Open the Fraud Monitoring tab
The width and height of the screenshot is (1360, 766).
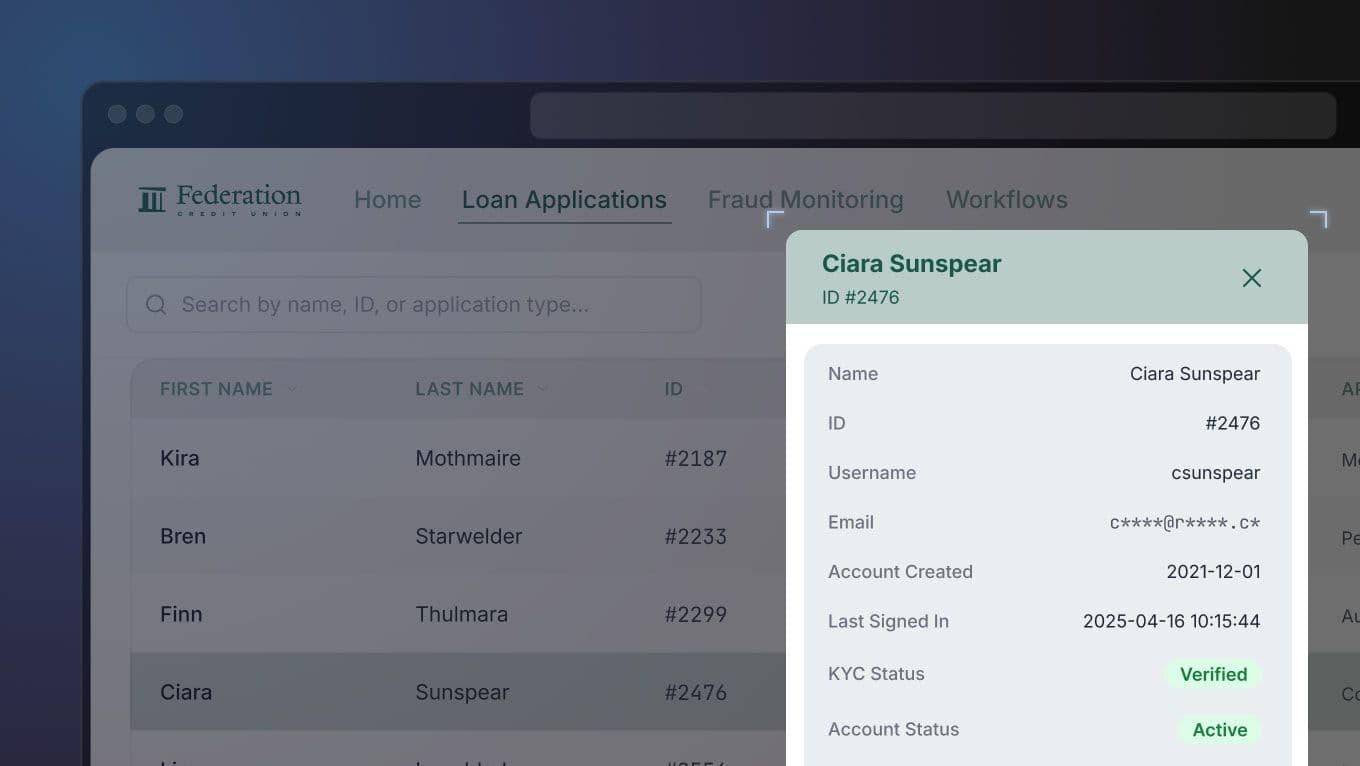(805, 200)
